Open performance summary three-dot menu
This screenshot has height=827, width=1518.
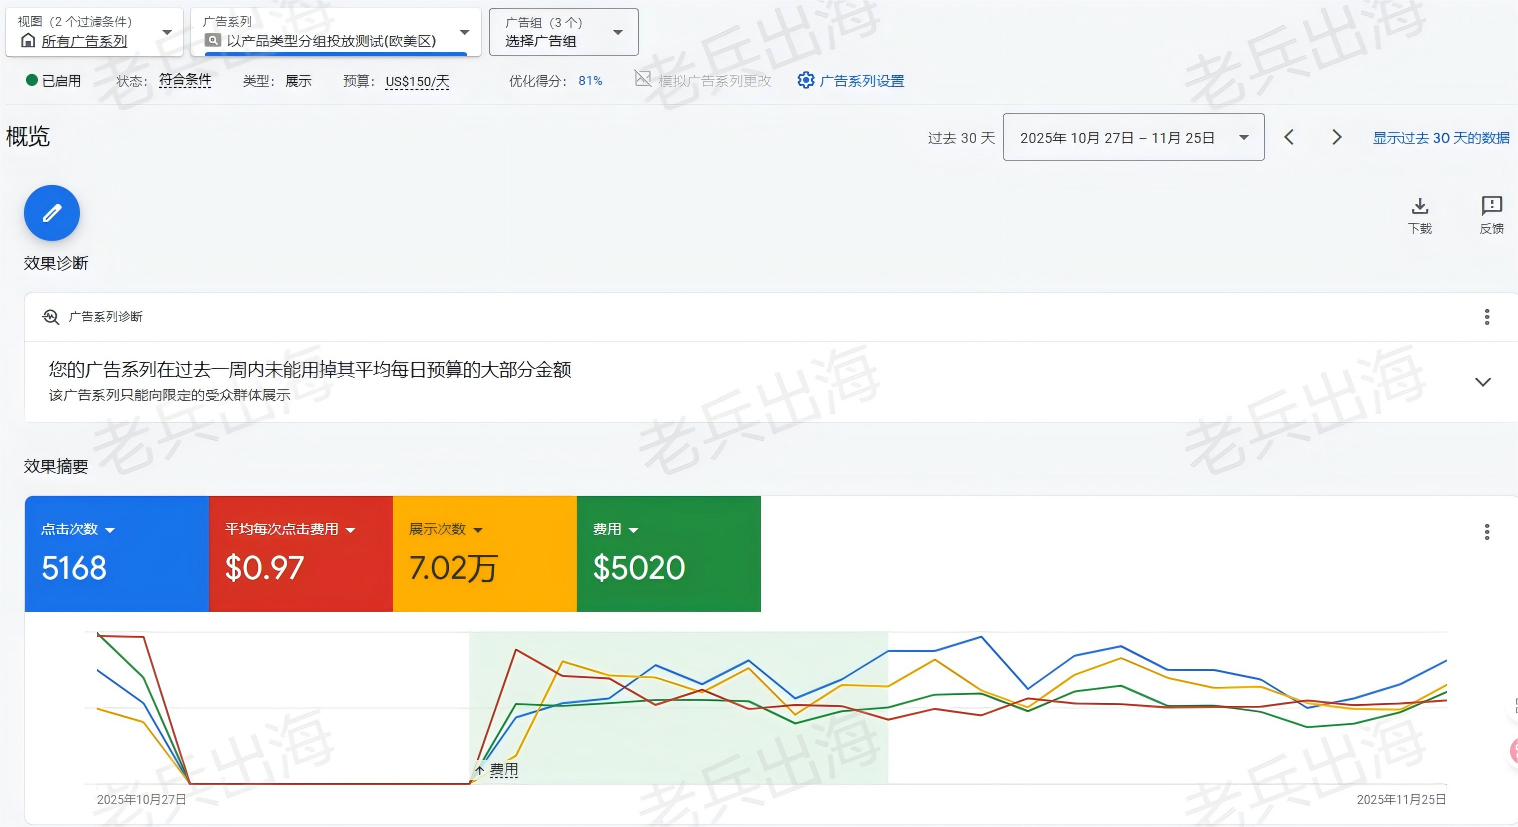(1486, 532)
